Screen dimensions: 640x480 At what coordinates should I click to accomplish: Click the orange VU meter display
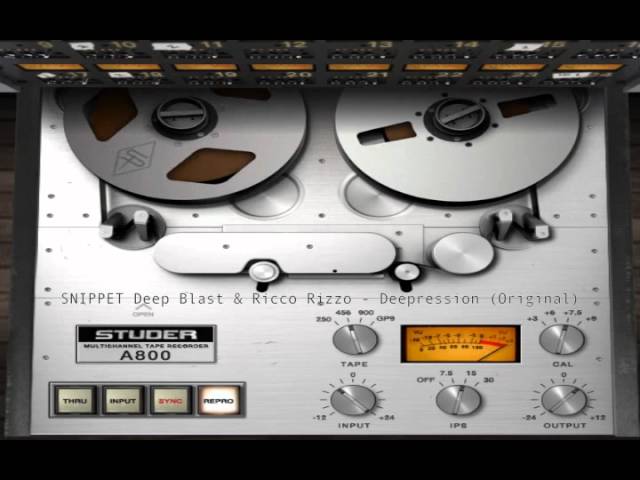point(460,344)
